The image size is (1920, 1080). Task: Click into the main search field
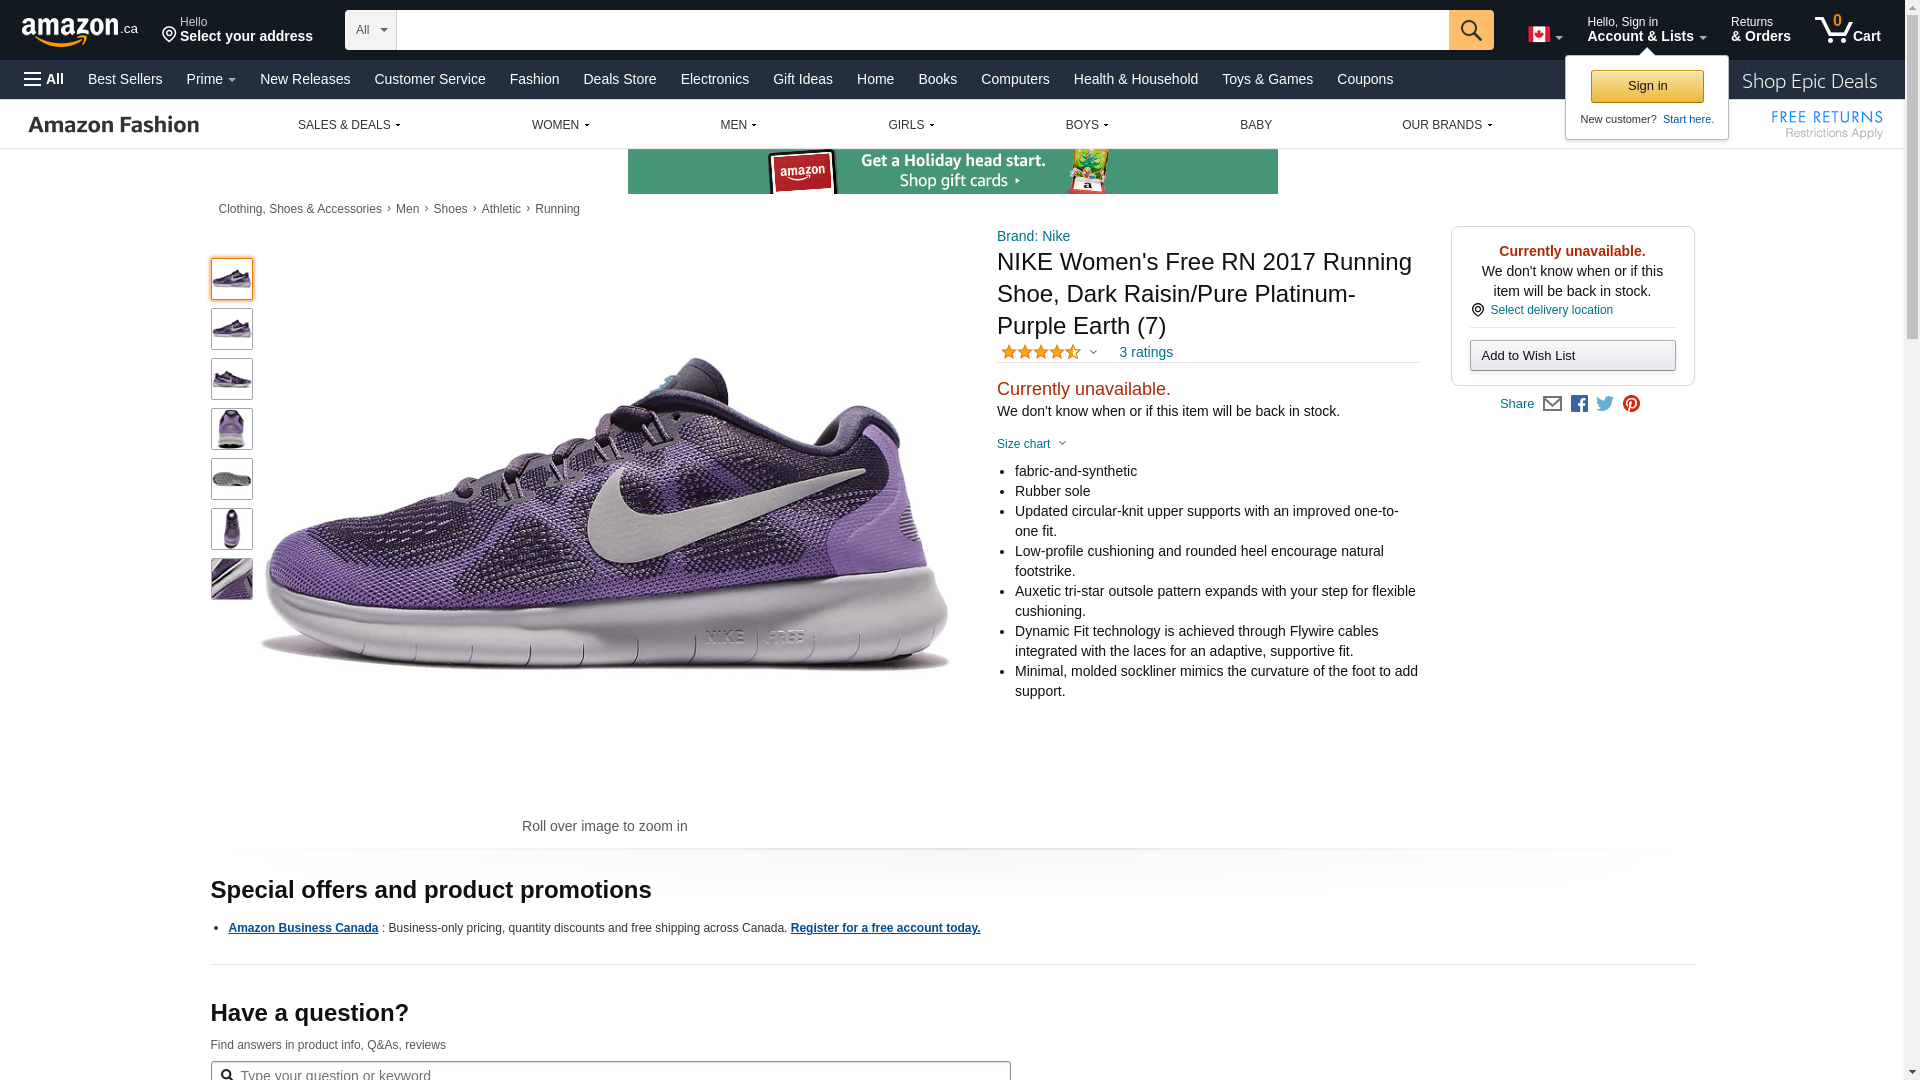tap(921, 30)
